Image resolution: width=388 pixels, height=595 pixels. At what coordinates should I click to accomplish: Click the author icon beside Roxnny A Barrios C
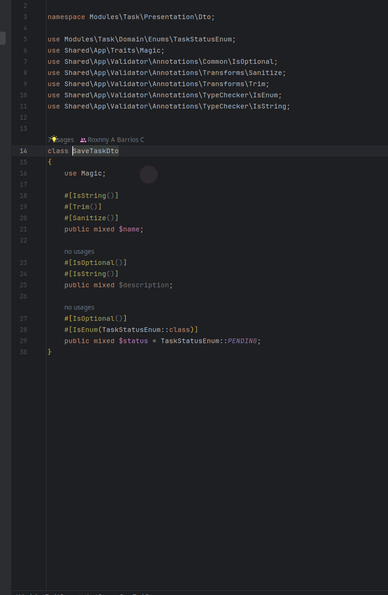point(83,140)
